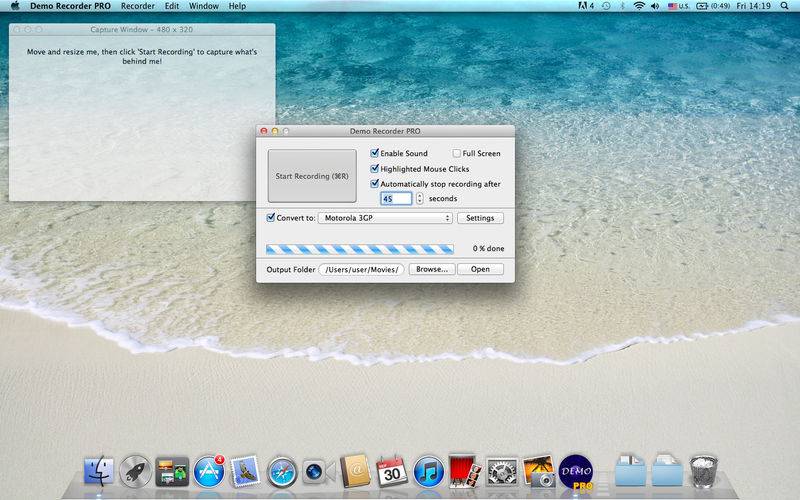Uncheck the Enable Sound checkbox
Viewport: 800px width, 500px height.
[374, 153]
